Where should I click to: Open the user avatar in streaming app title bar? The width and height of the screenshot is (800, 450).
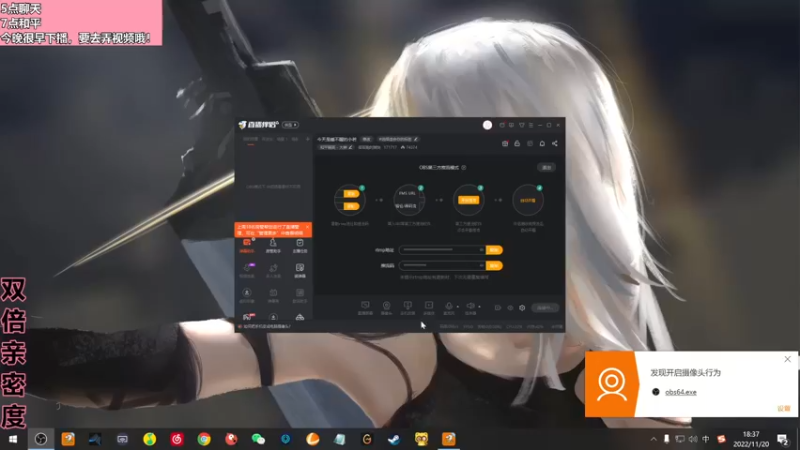tap(487, 125)
